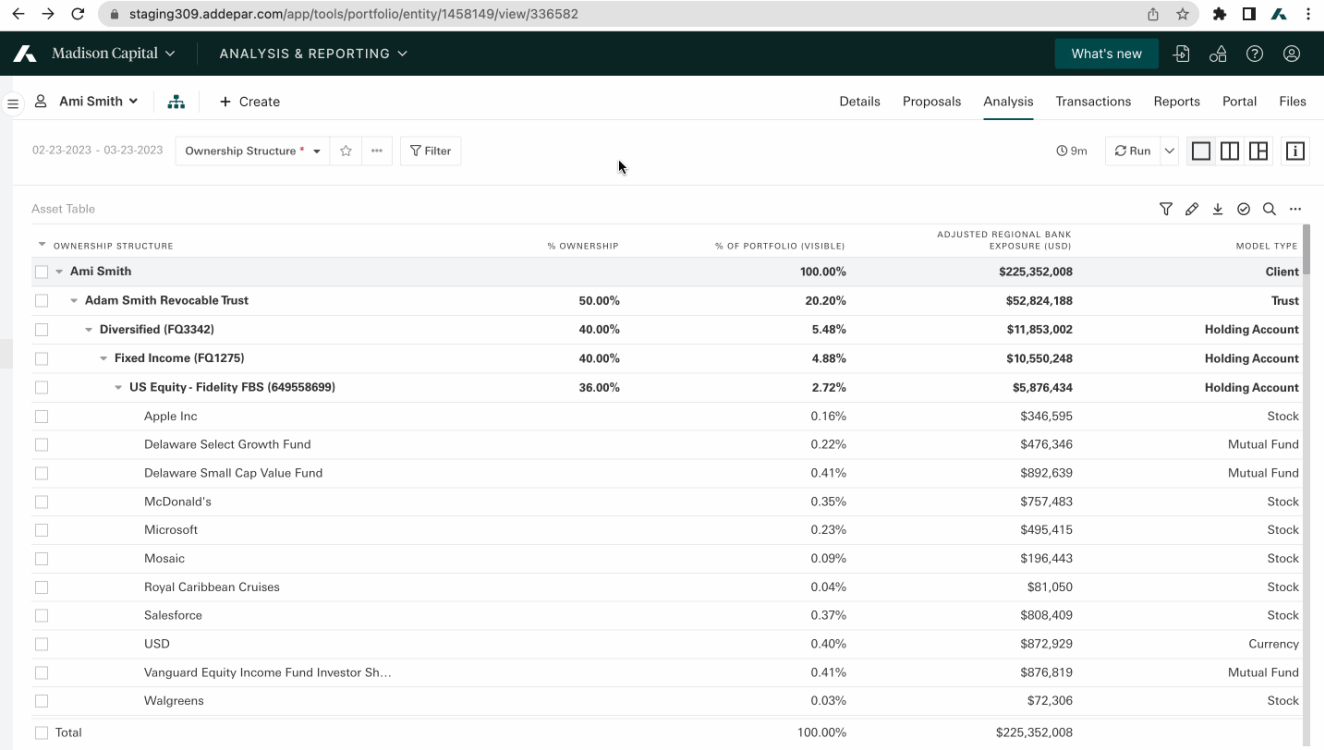Switch to the Transactions tab
1324x750 pixels.
click(x=1093, y=101)
